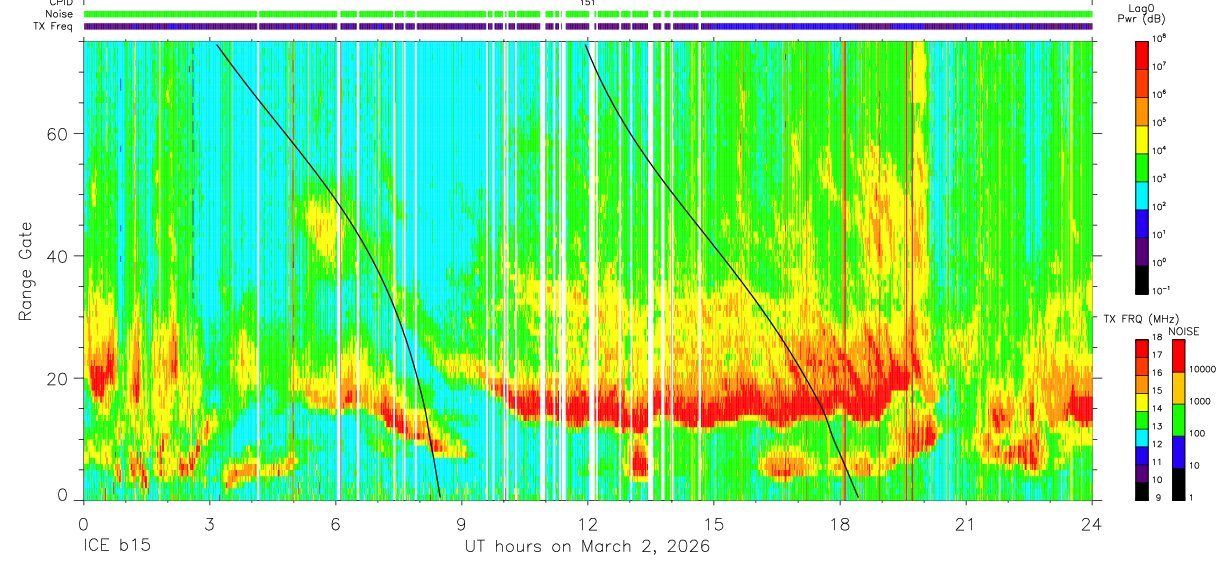Click the x-axis tick label 9 hours
1228x567 pixels.
(461, 523)
